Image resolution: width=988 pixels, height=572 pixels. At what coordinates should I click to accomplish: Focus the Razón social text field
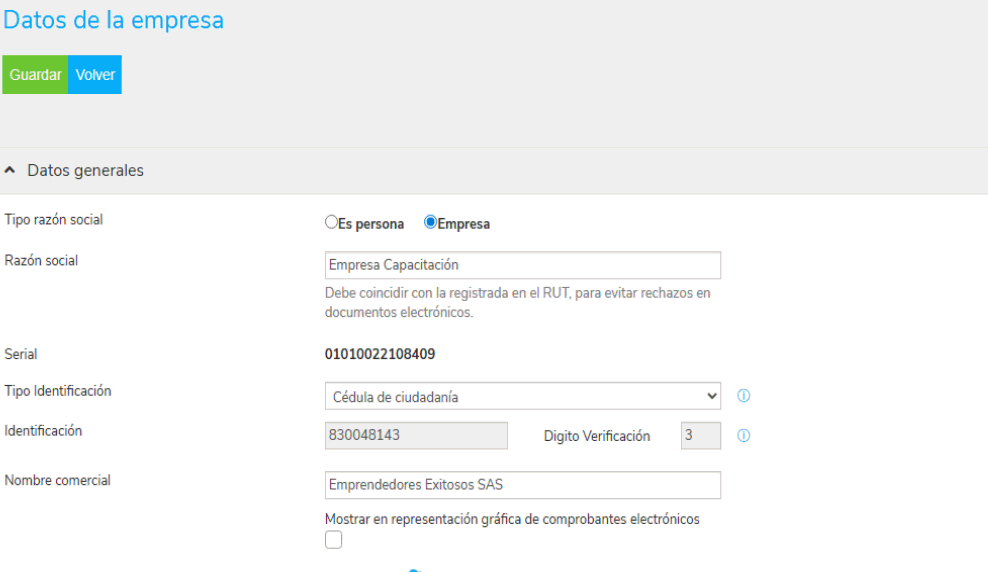pos(523,265)
